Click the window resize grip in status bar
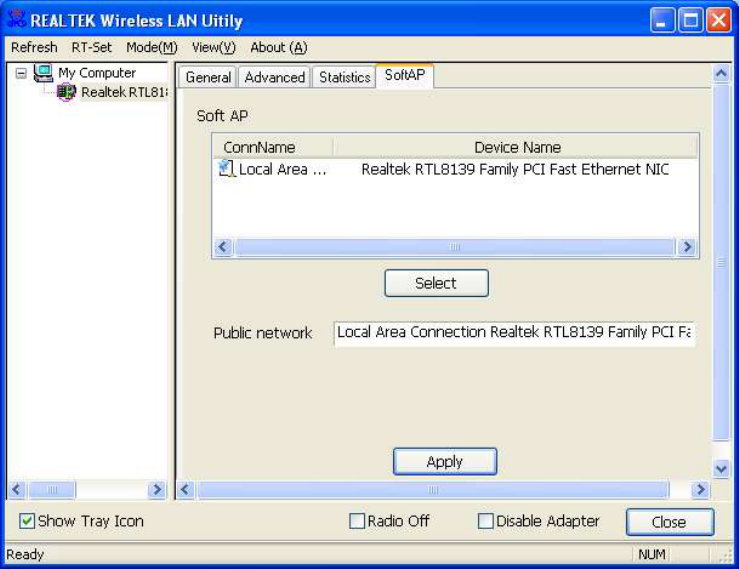The image size is (739, 569). click(x=726, y=556)
